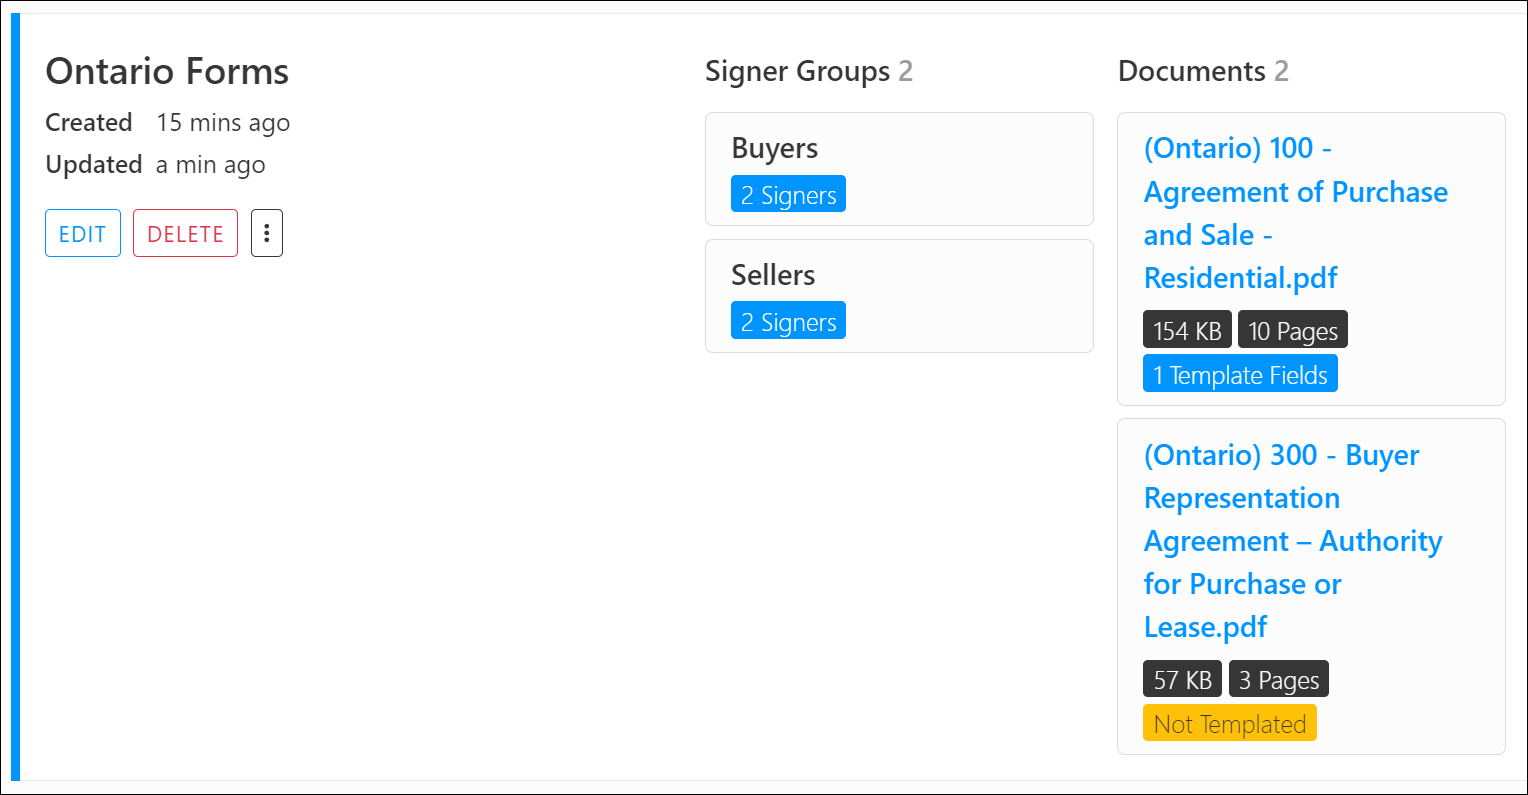The width and height of the screenshot is (1528, 795).
Task: Click the 3 Pages badge
Action: [x=1278, y=678]
